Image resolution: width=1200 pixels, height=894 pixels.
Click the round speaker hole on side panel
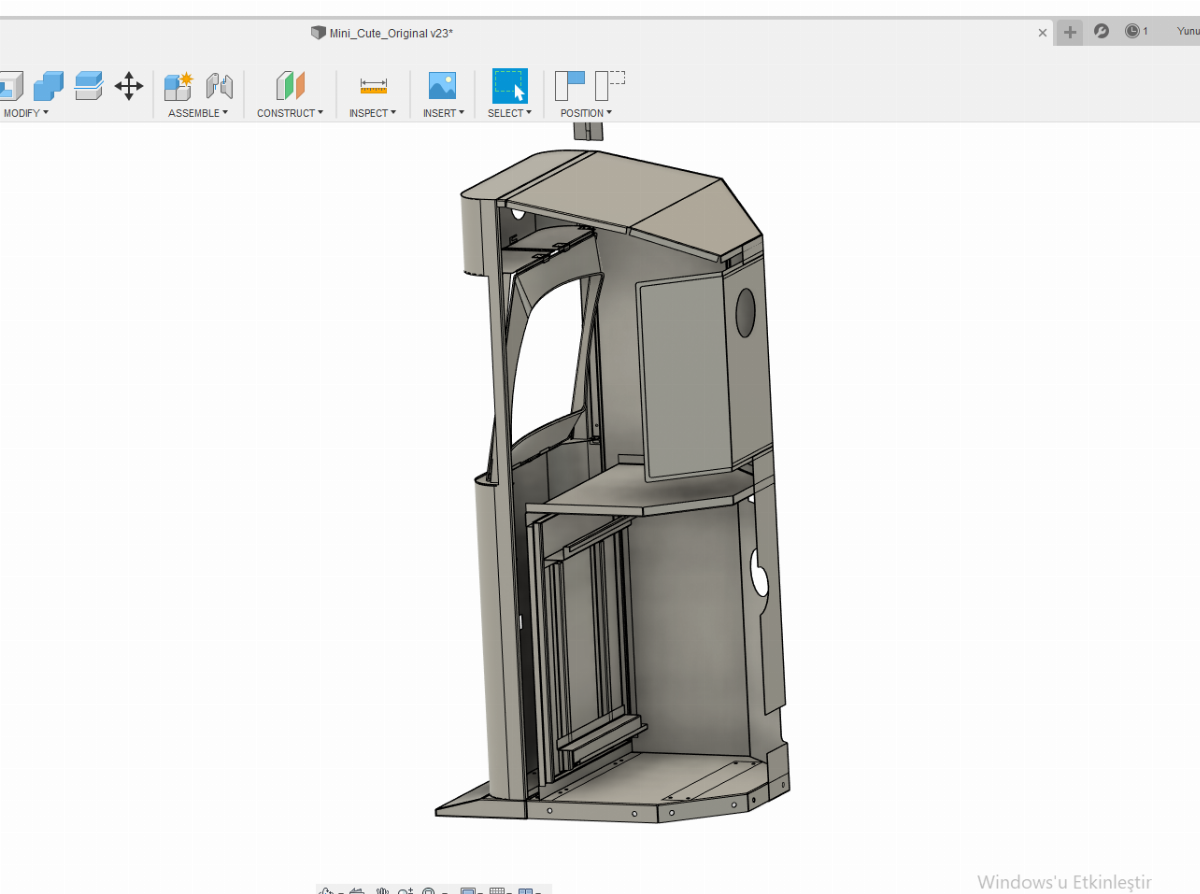(x=746, y=312)
